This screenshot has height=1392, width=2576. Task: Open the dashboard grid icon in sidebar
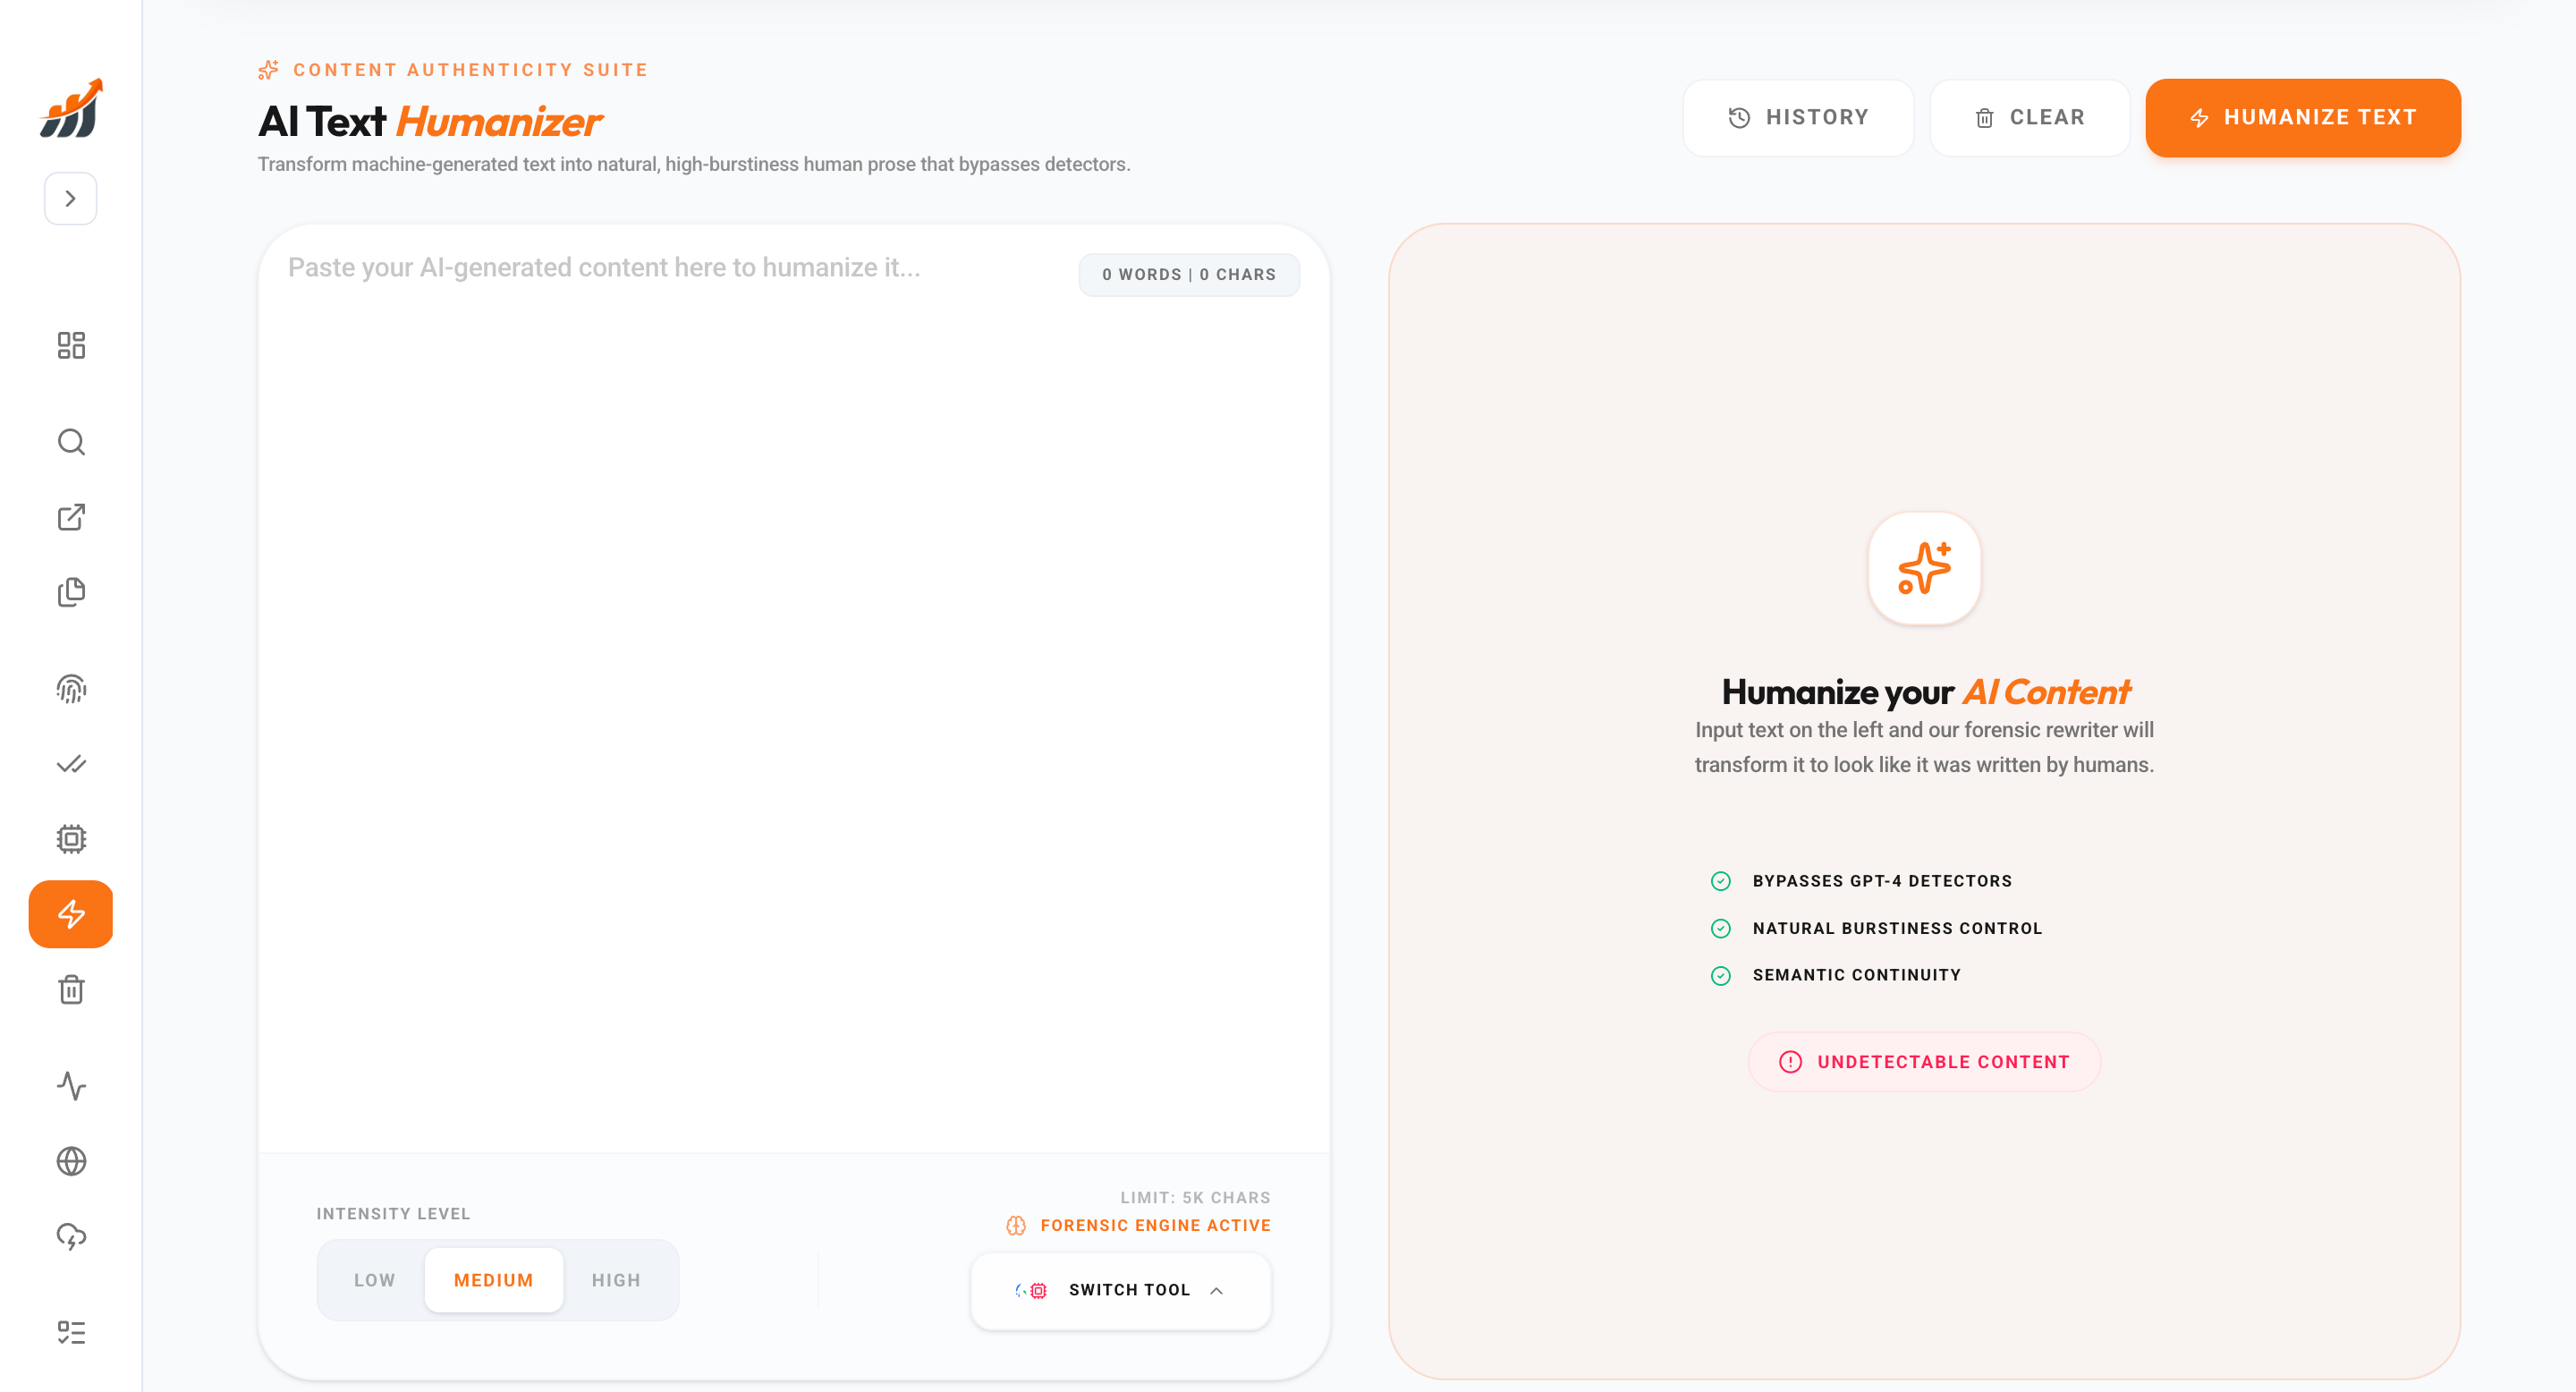[x=71, y=345]
